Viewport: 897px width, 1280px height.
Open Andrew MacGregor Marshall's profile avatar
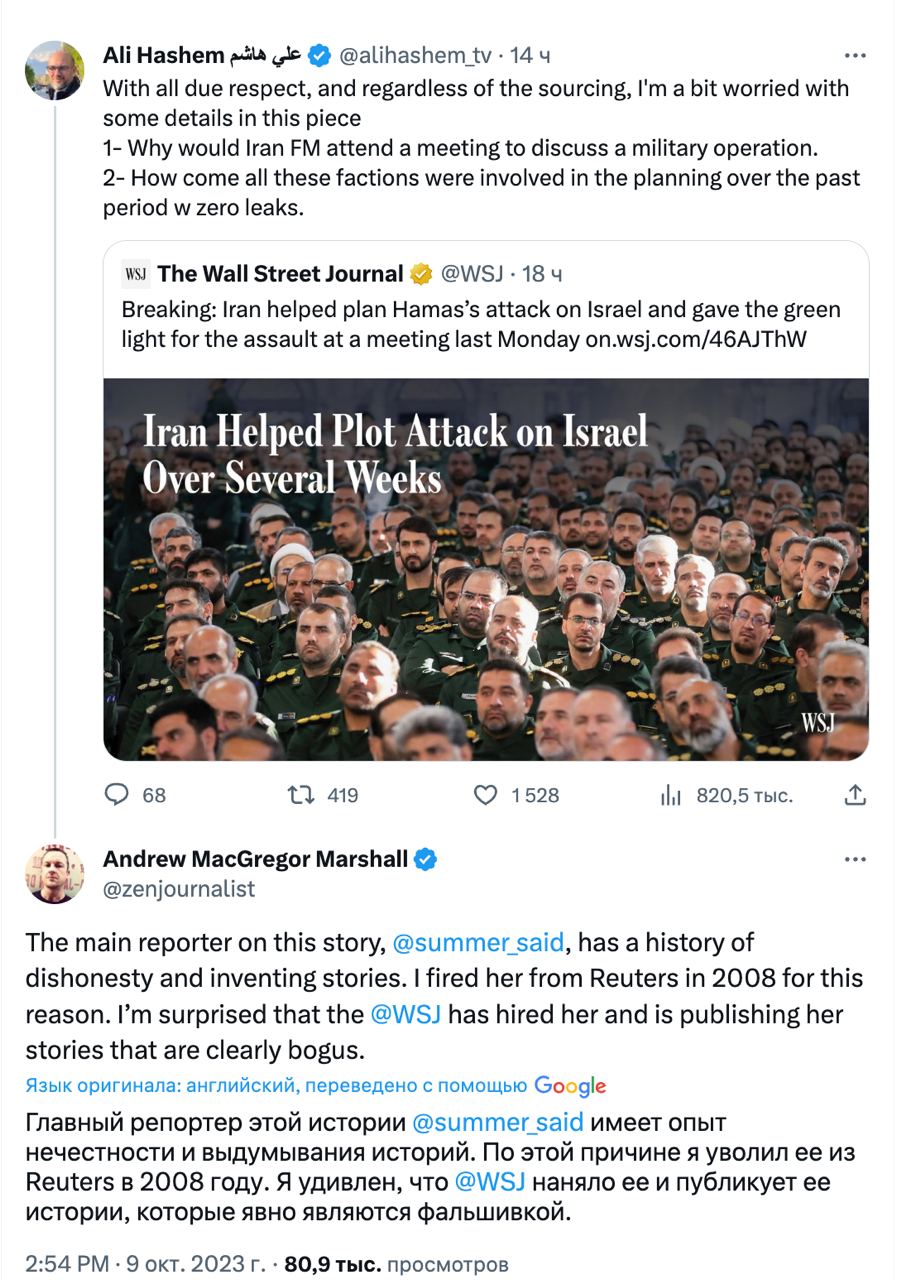pos(55,873)
